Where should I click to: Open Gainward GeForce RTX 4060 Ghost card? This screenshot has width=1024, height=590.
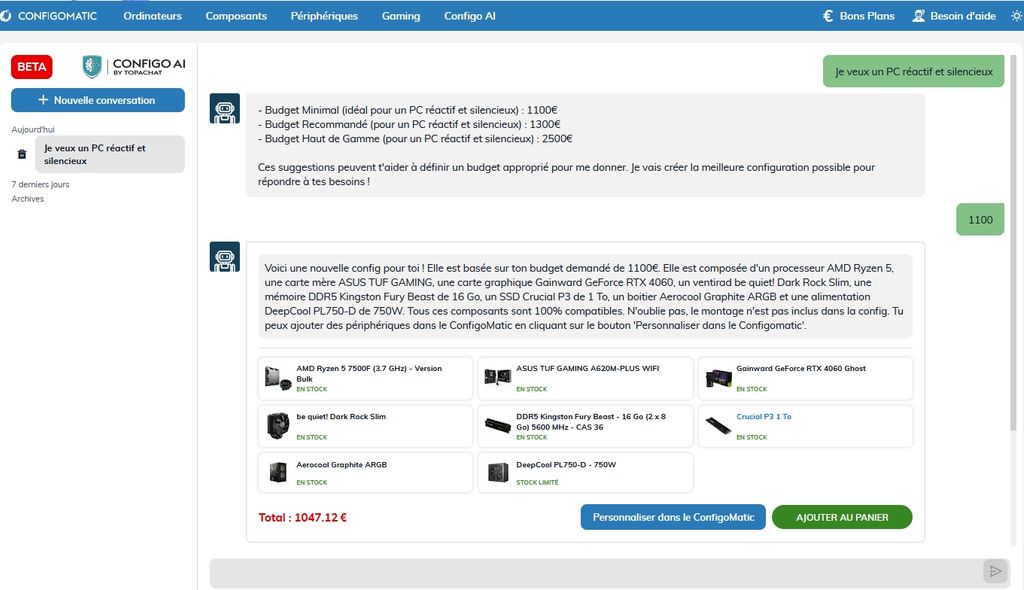[x=805, y=378]
